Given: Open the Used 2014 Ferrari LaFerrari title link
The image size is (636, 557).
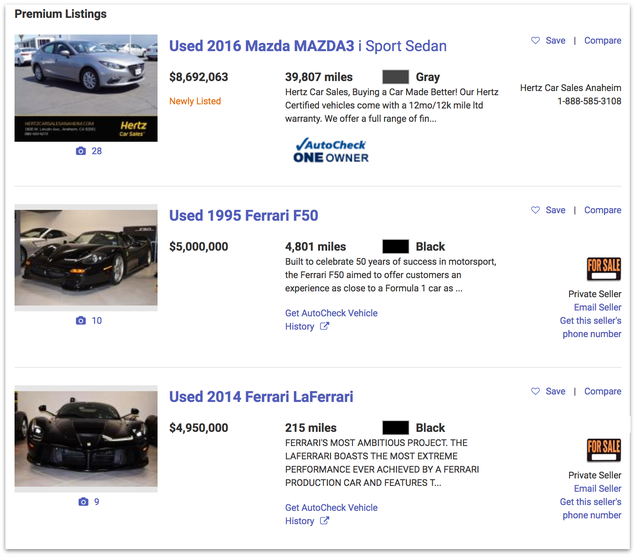Looking at the screenshot, I should (261, 397).
